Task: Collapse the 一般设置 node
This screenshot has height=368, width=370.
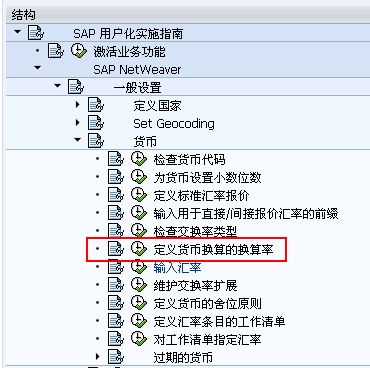Action: click(x=57, y=86)
